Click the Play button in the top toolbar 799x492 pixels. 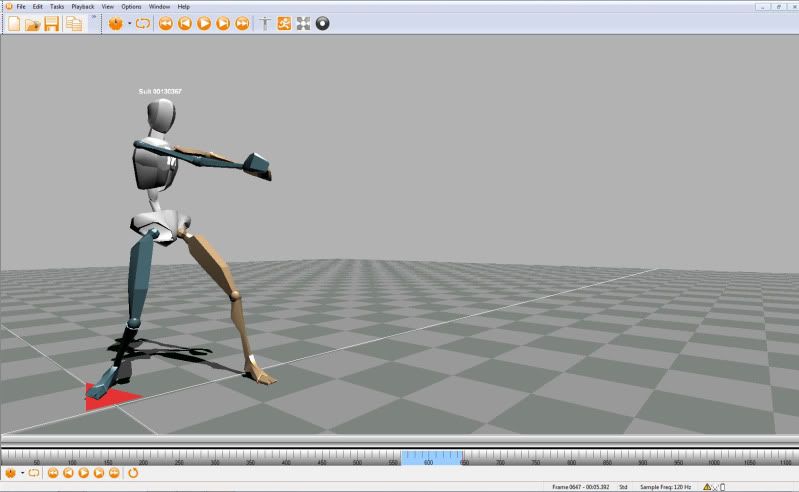[x=204, y=23]
